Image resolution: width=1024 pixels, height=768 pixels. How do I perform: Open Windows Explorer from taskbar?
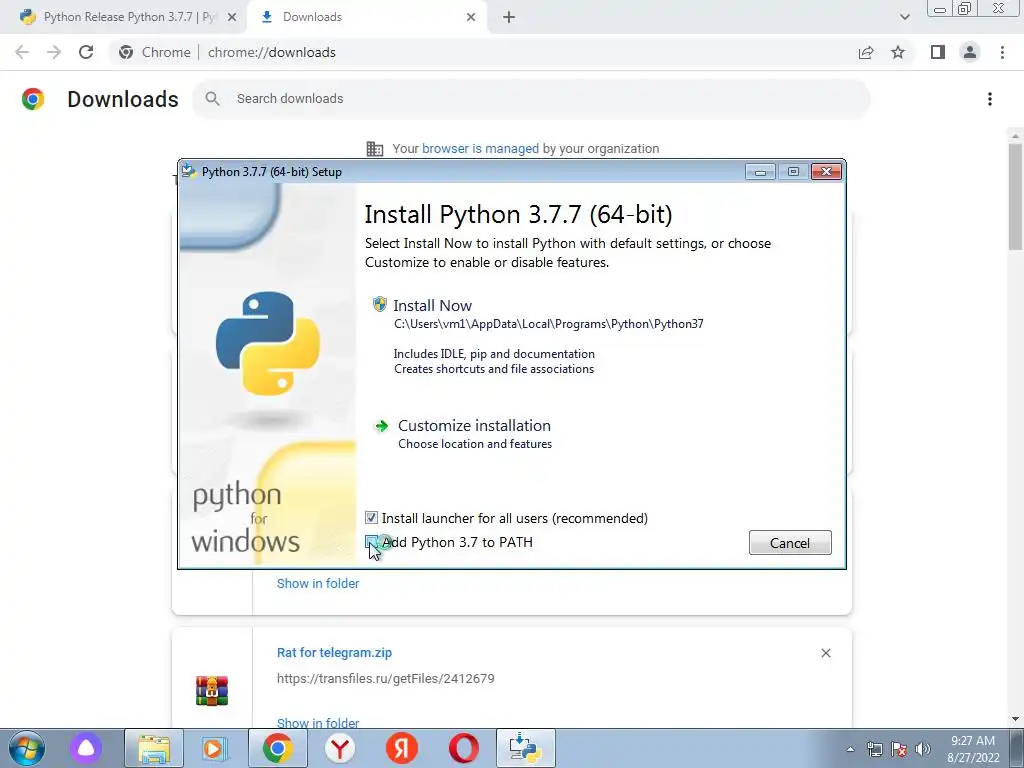coord(153,748)
